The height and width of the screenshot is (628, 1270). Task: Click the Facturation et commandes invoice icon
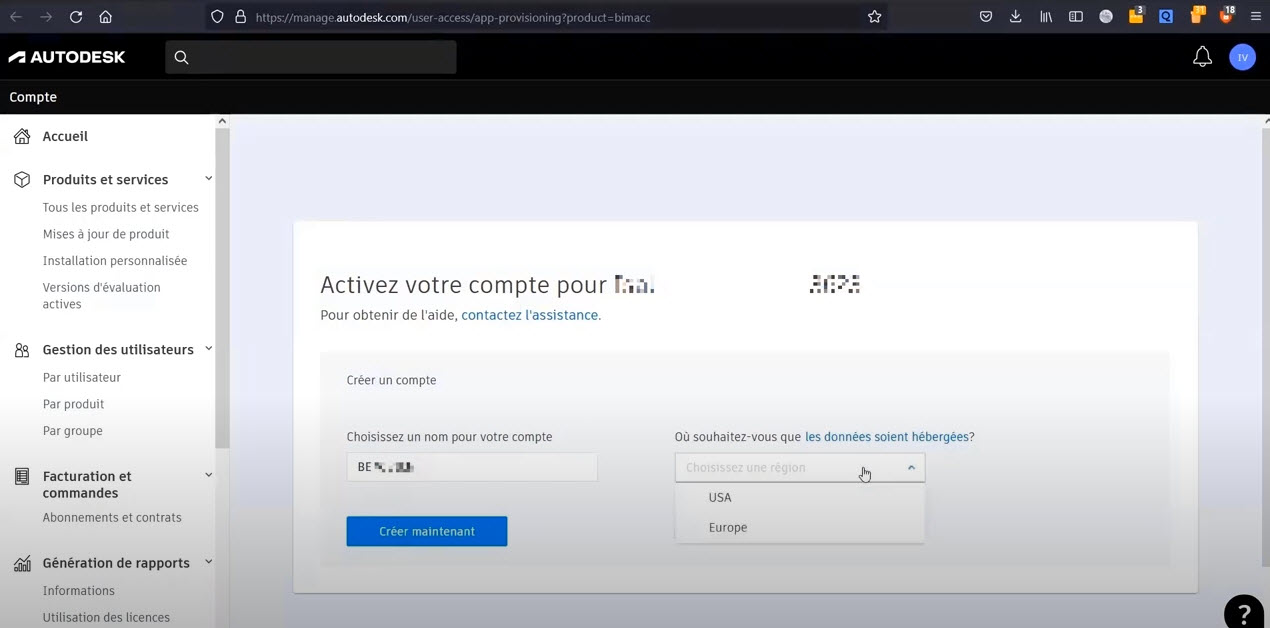[21, 477]
